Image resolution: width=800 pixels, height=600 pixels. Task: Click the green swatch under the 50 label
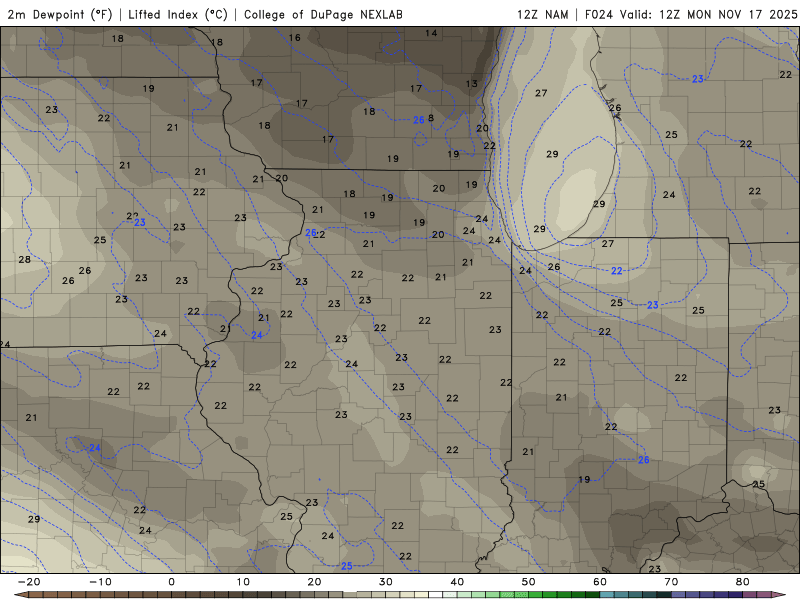coord(536,595)
